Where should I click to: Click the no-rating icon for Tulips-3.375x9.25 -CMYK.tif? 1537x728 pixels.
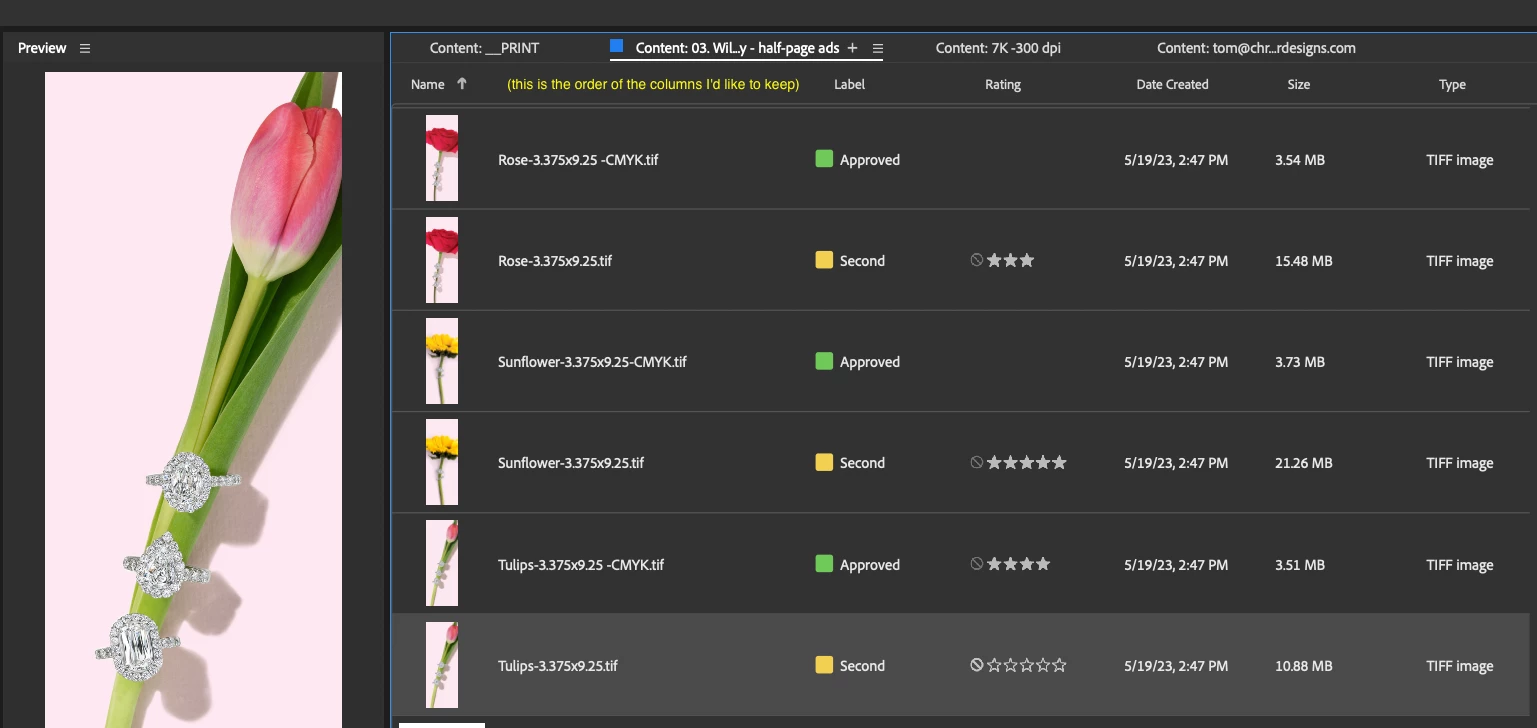[x=977, y=564]
